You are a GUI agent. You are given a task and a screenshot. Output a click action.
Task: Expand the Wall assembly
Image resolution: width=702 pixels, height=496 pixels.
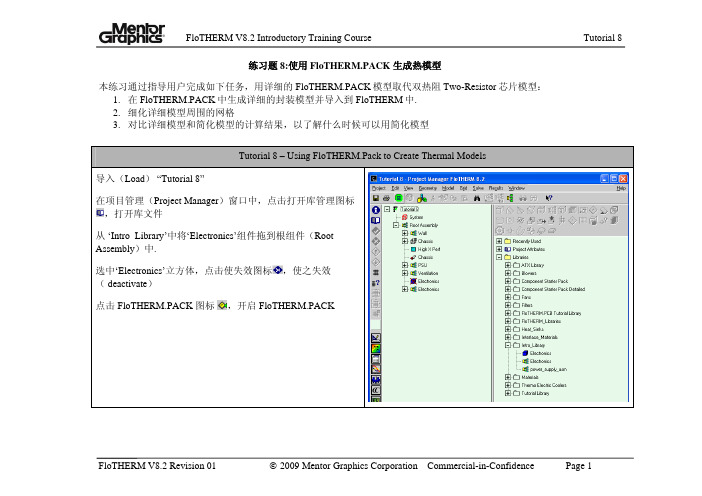(x=405, y=233)
